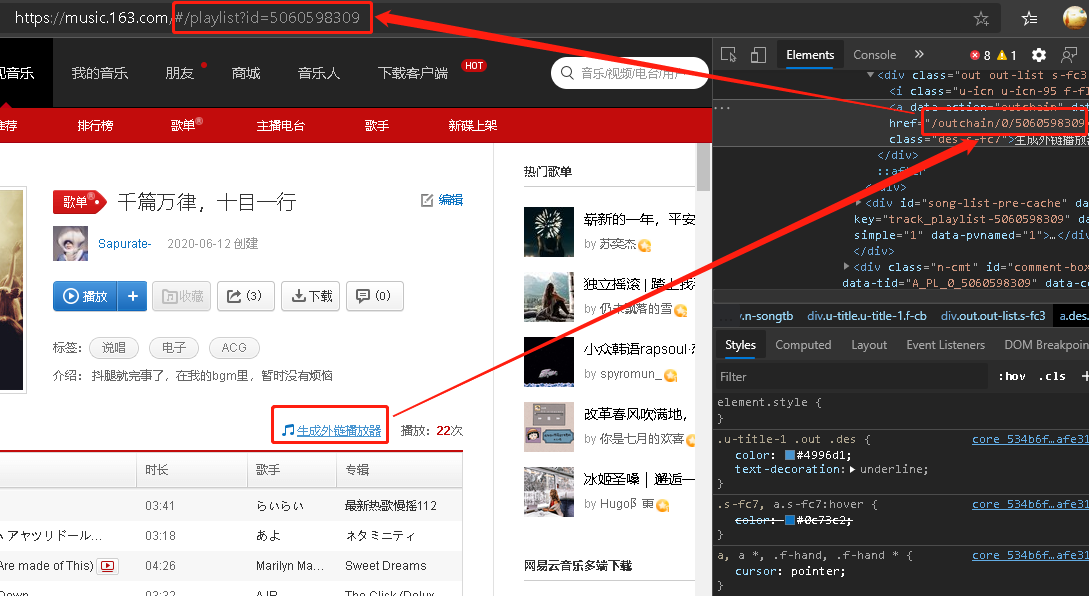Open the red error count badge
This screenshot has height=596, width=1089.
(980, 55)
